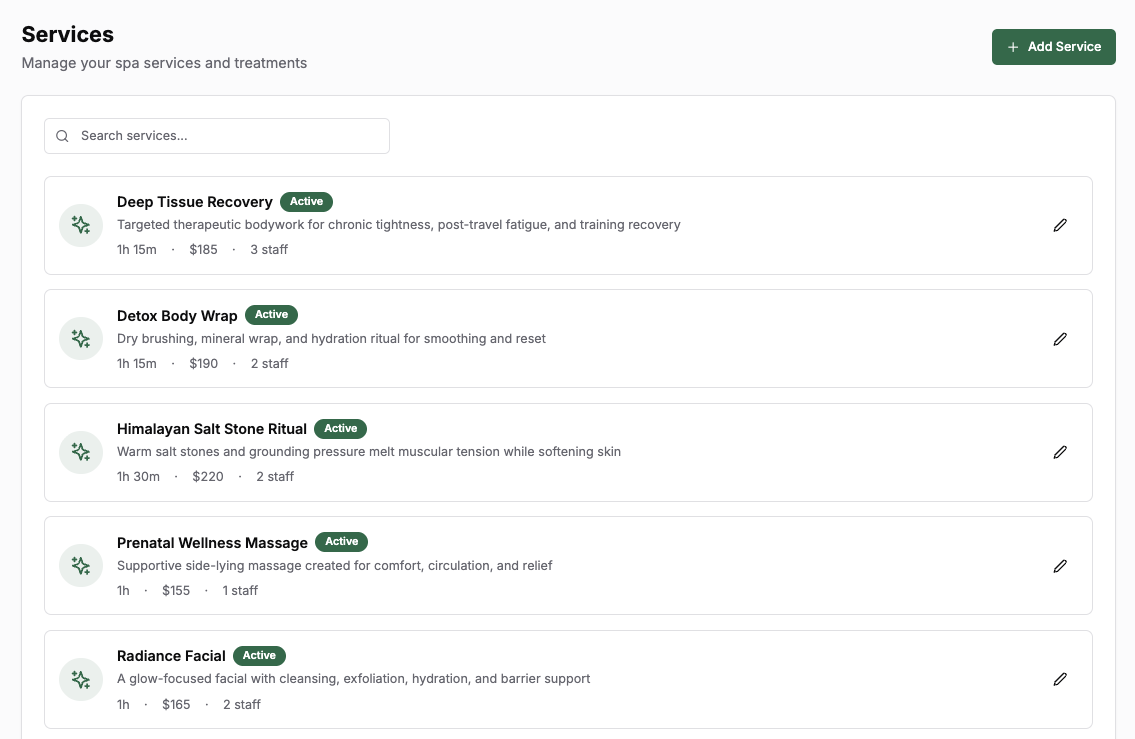Click the sparkle icon beside Radiance Facial
The height and width of the screenshot is (739, 1135).
(80, 679)
